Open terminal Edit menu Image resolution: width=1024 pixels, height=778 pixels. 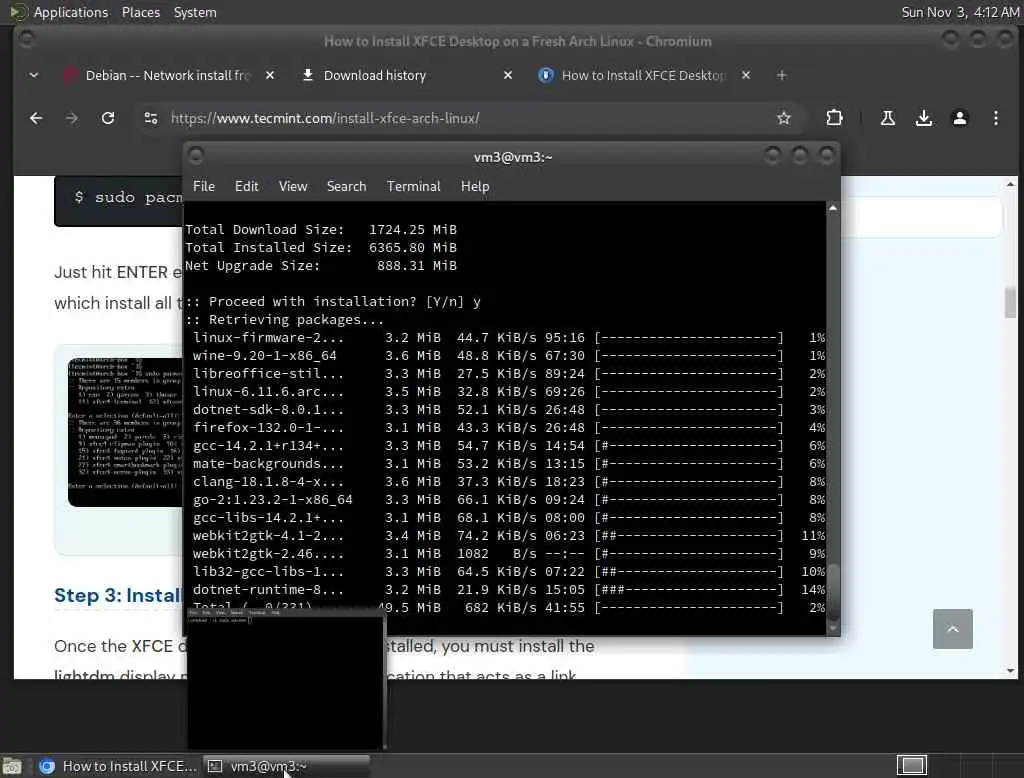pos(246,186)
